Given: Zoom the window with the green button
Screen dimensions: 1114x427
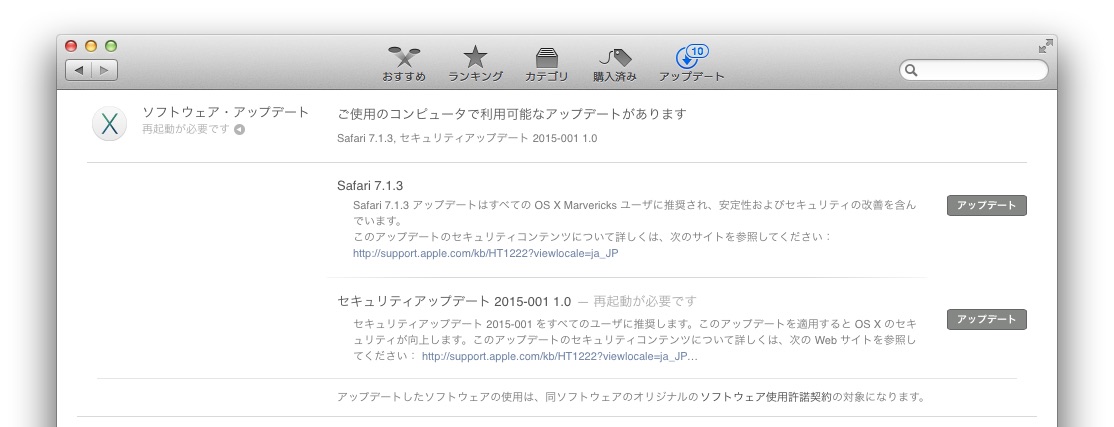Looking at the screenshot, I should [111, 46].
